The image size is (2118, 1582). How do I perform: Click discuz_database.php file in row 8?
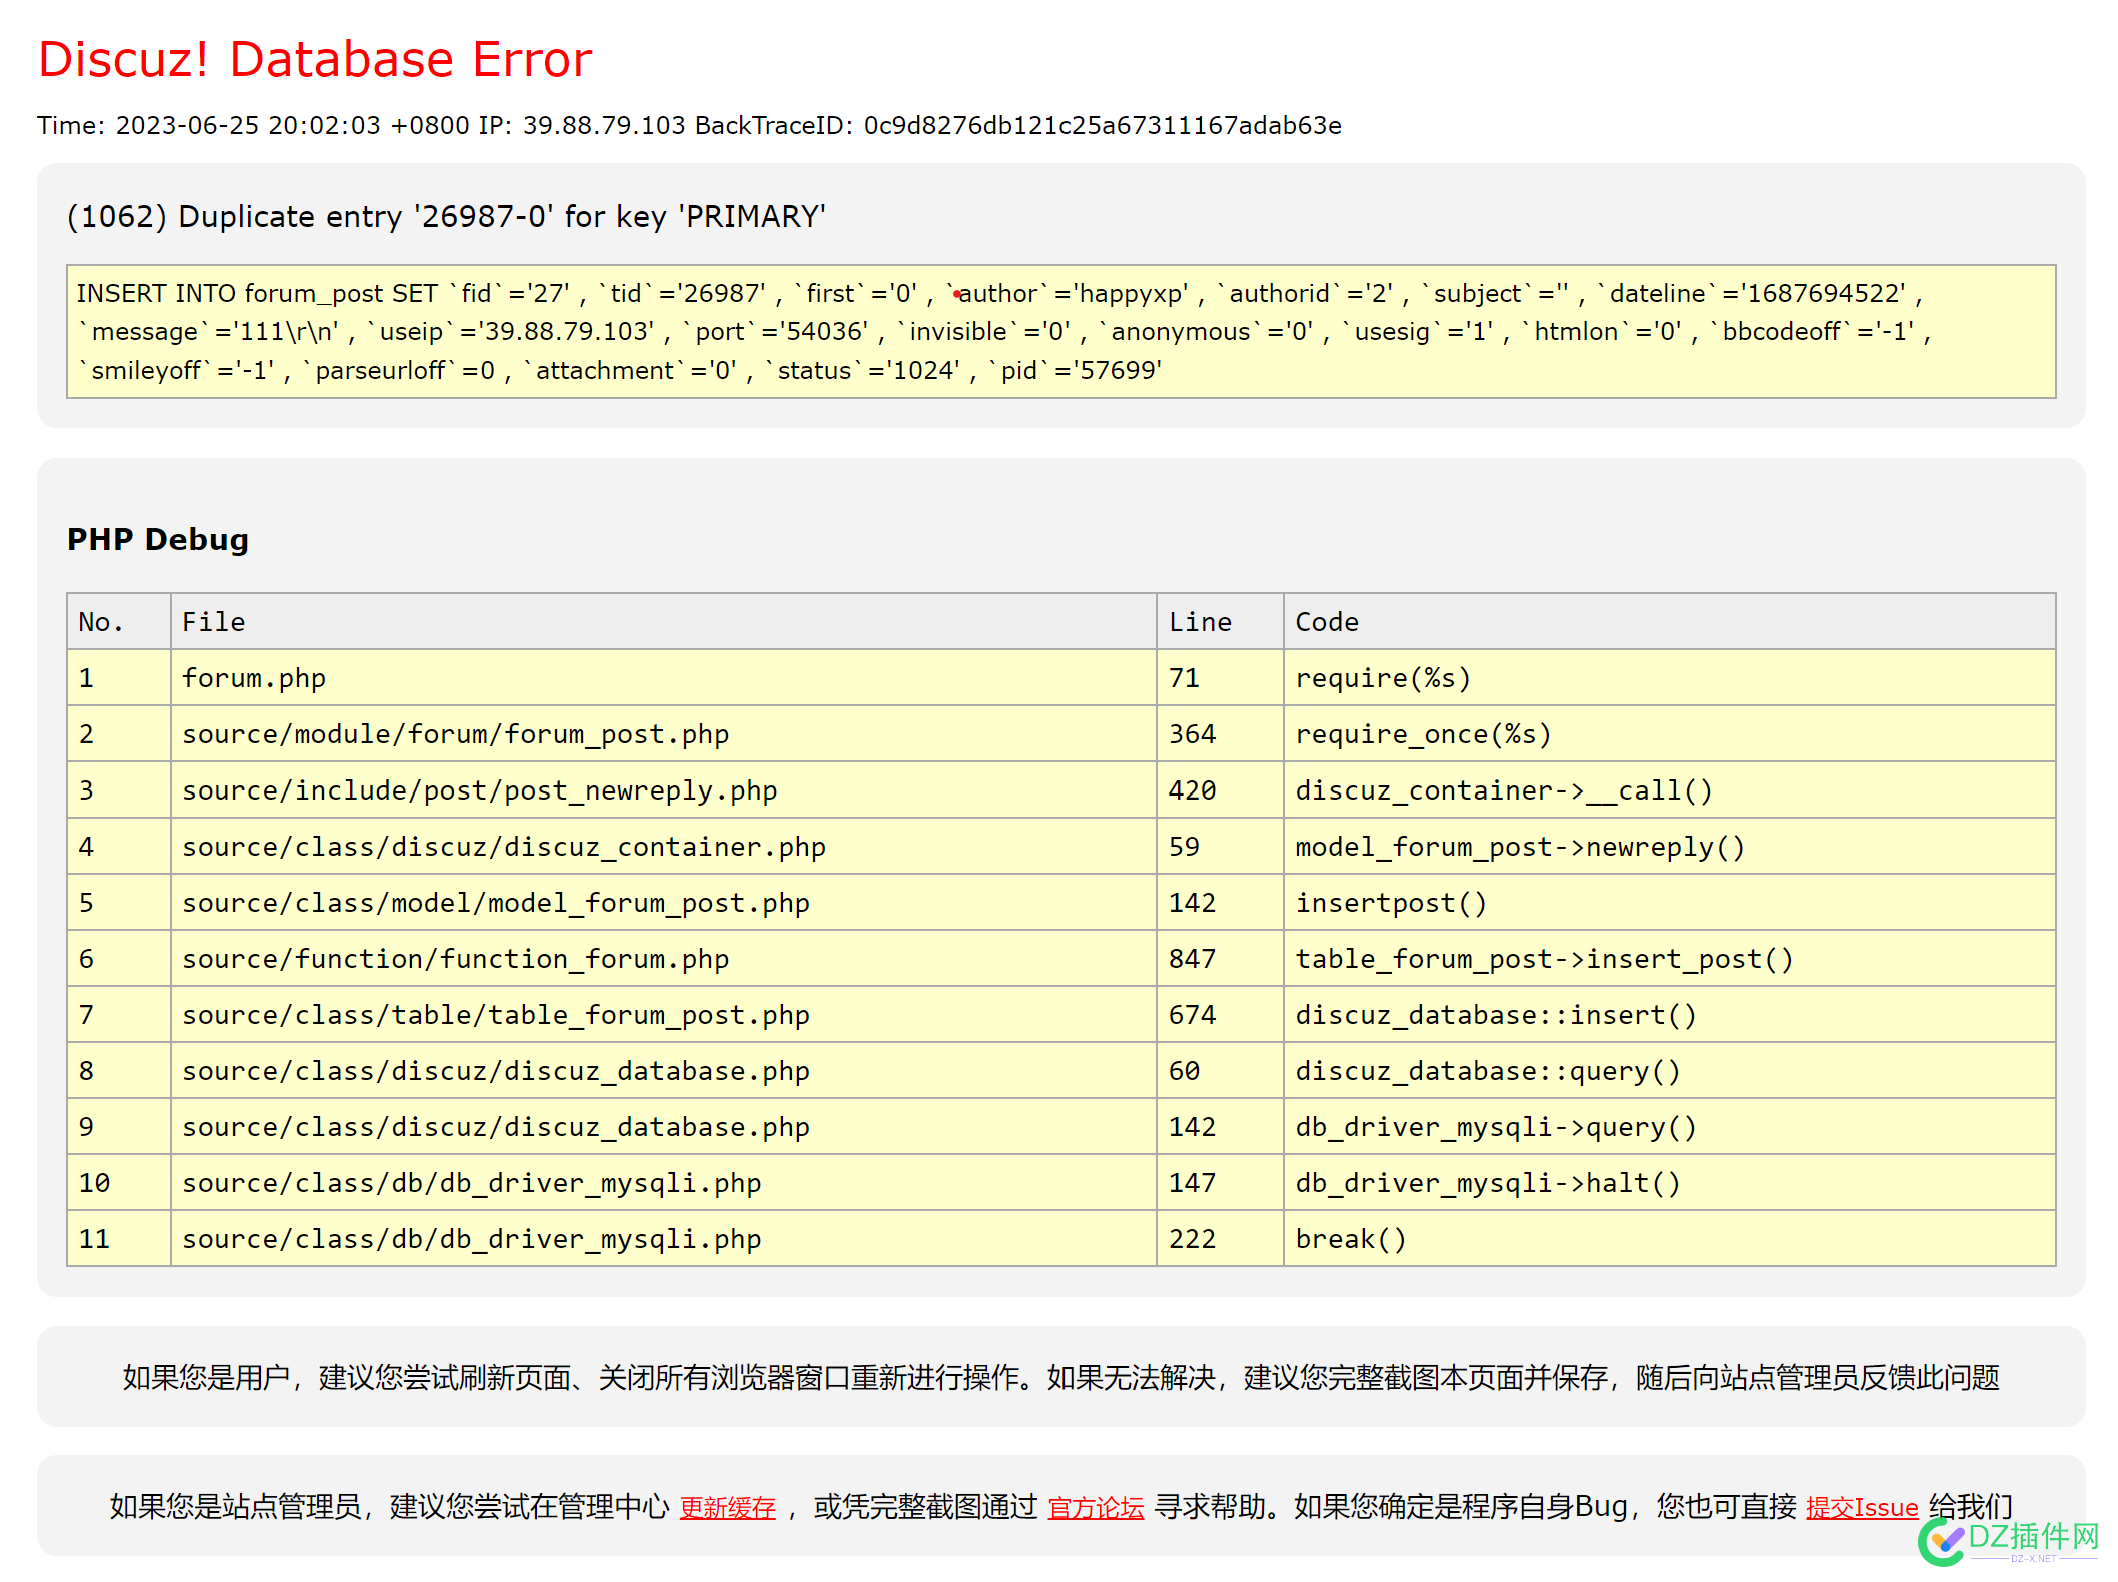tap(664, 1071)
